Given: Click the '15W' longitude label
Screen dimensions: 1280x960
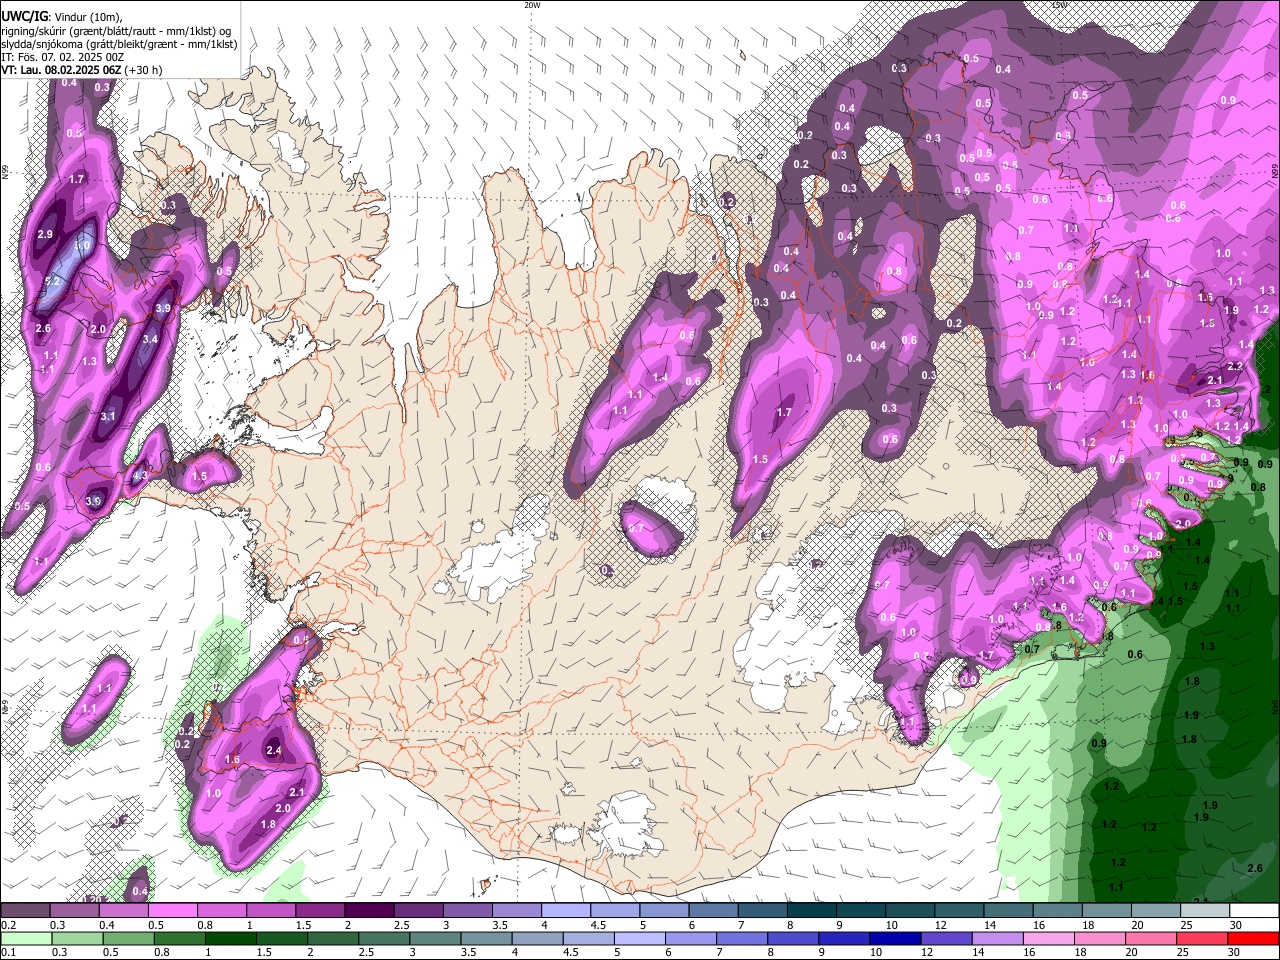Looking at the screenshot, I should pyautogui.click(x=1059, y=5).
